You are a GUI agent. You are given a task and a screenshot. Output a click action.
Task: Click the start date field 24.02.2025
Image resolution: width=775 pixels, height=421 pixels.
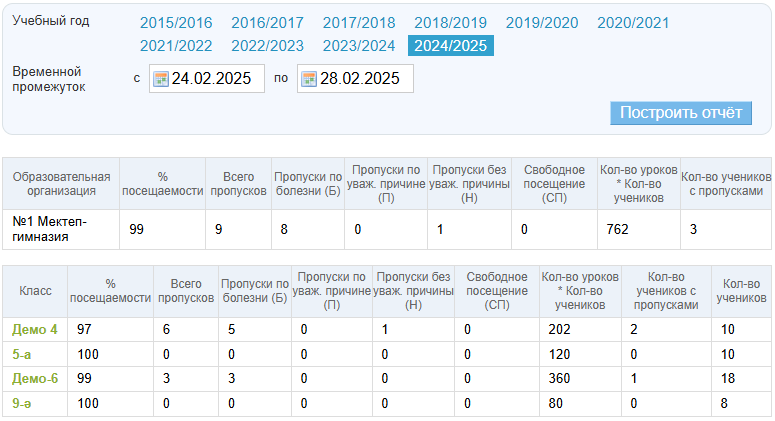(x=215, y=79)
